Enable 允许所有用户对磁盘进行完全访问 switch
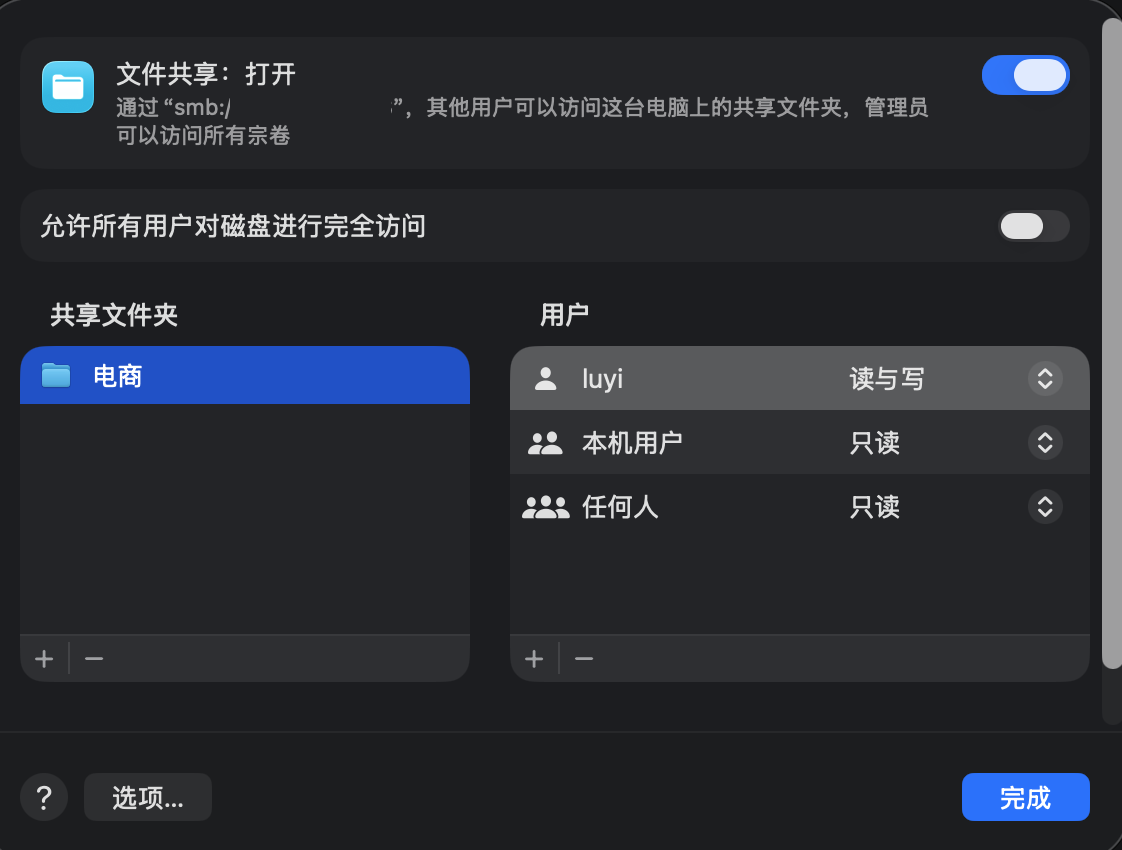The image size is (1122, 850). 1033,226
